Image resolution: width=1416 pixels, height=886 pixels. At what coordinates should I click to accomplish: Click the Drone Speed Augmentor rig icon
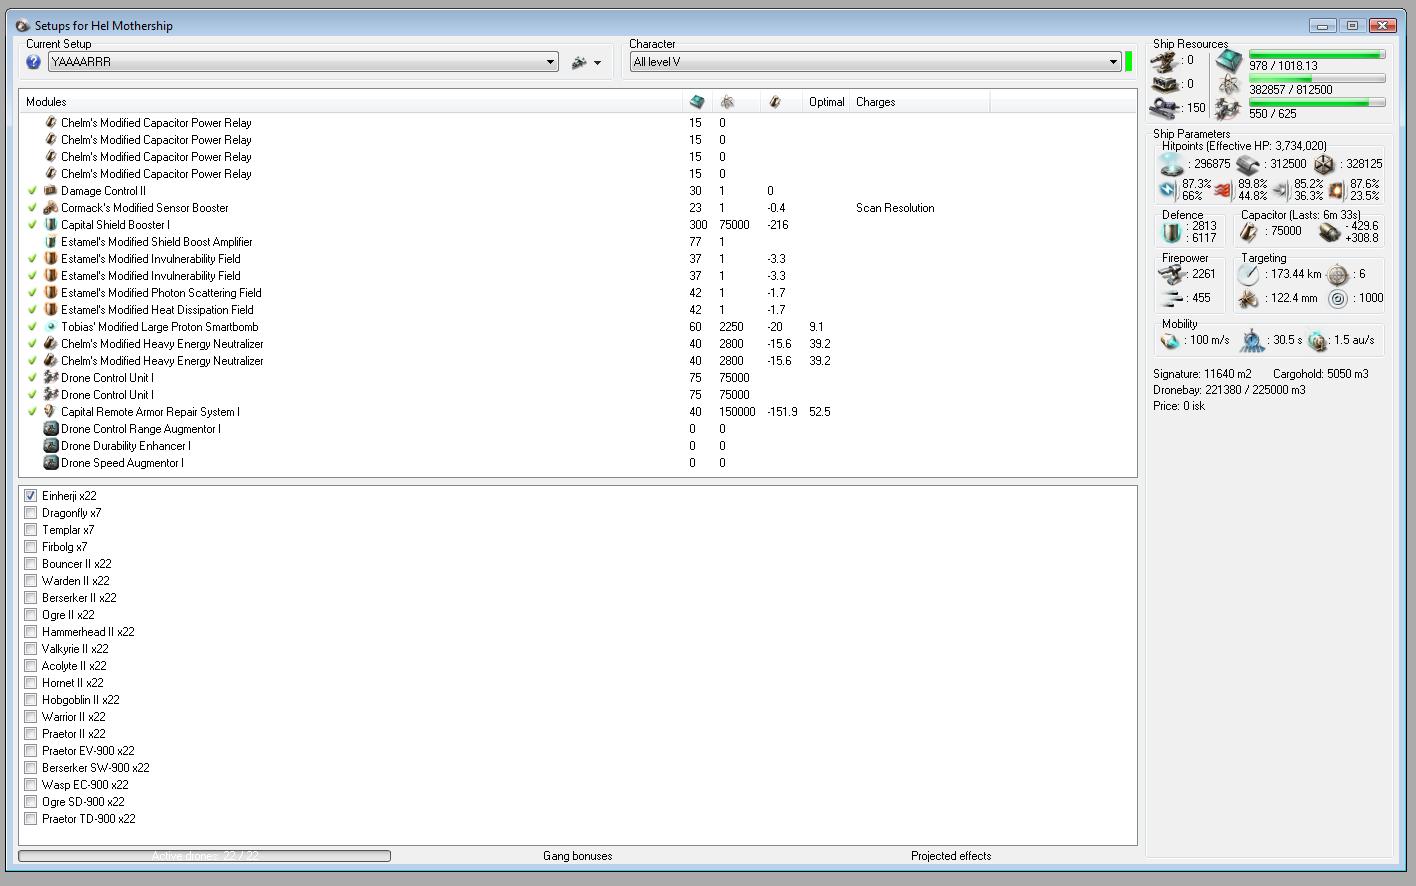coord(51,463)
